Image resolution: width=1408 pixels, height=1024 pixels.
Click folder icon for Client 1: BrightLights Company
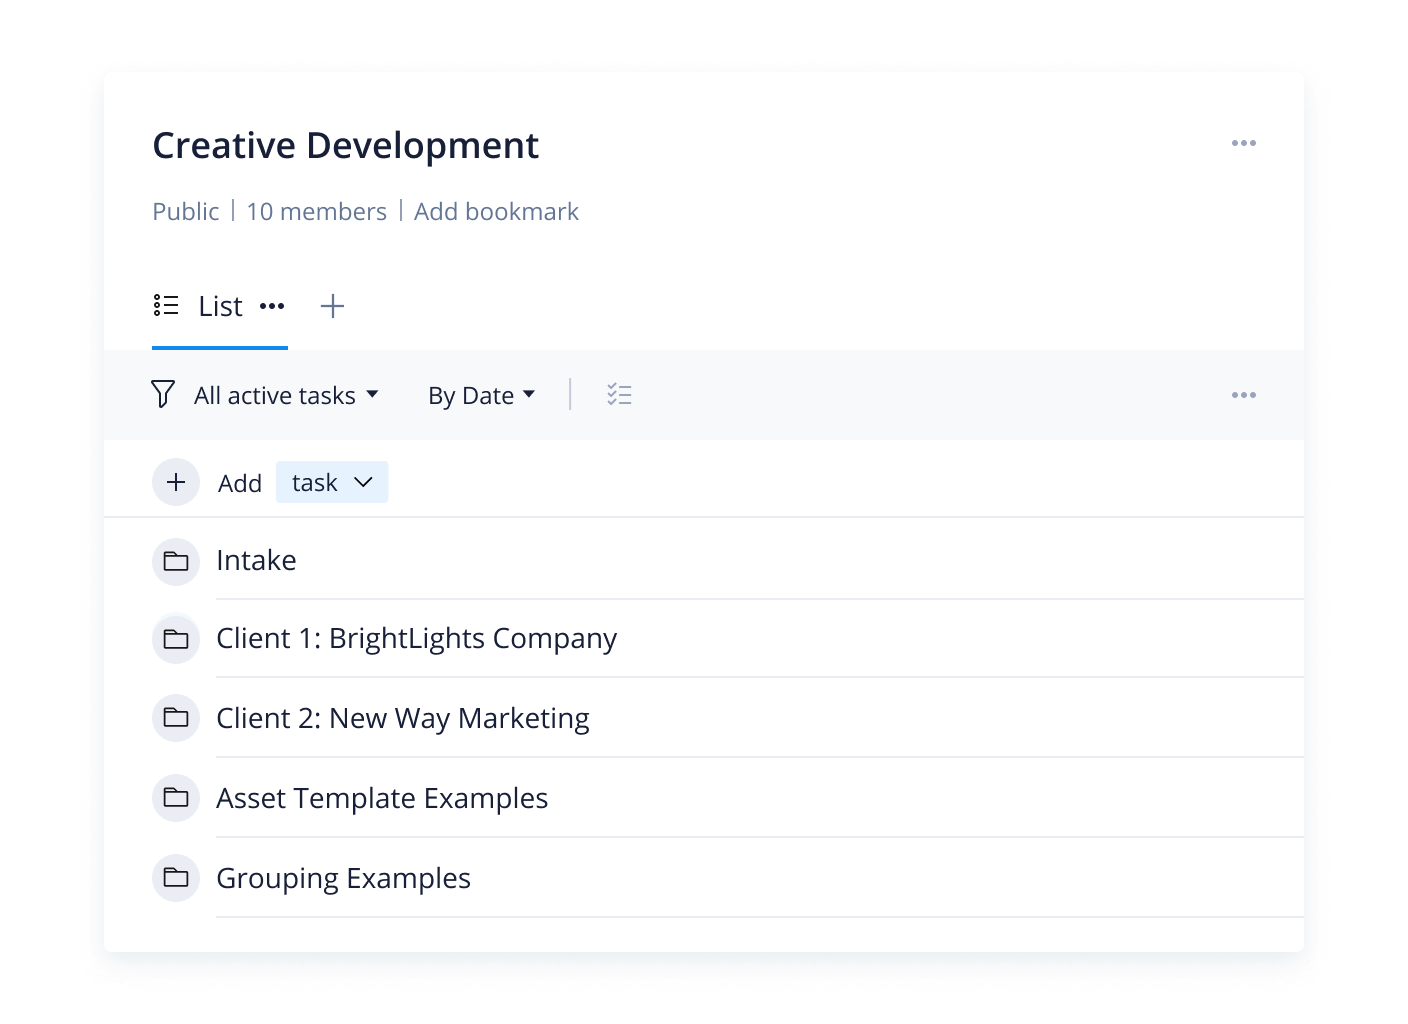coord(176,639)
